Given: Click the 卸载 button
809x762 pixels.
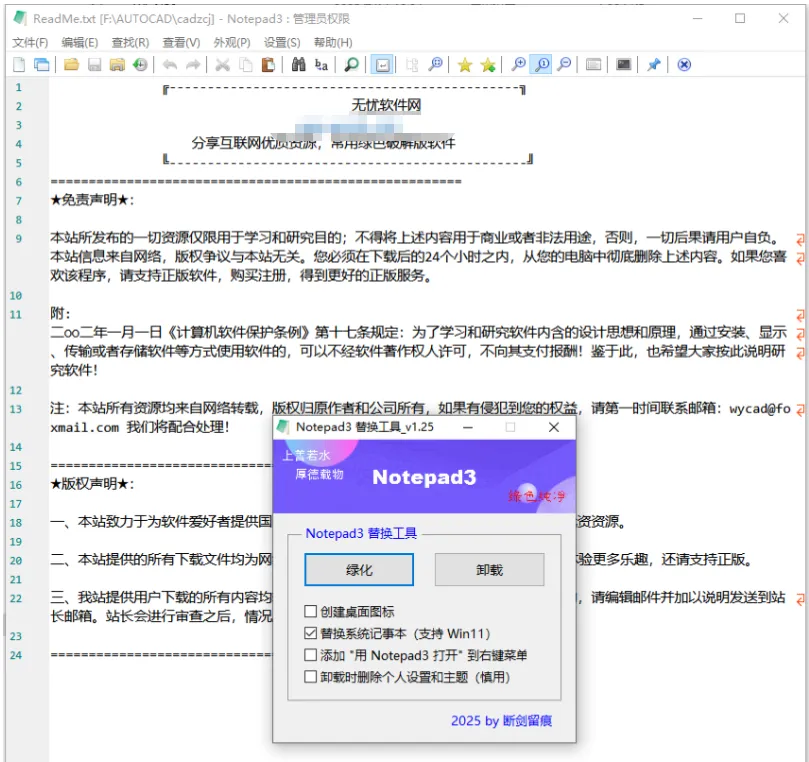Looking at the screenshot, I should pos(489,570).
